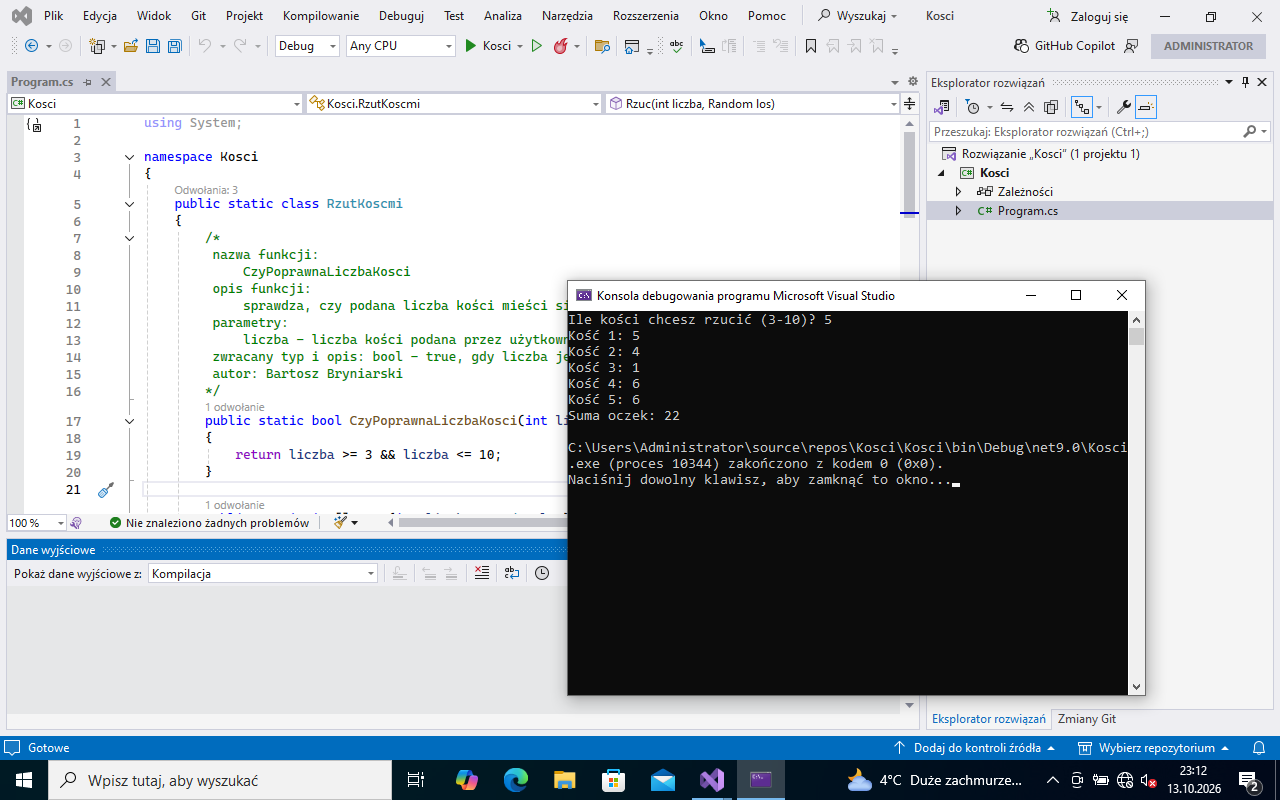
Task: Open Kompilacja output source dropdown
Action: tap(263, 573)
